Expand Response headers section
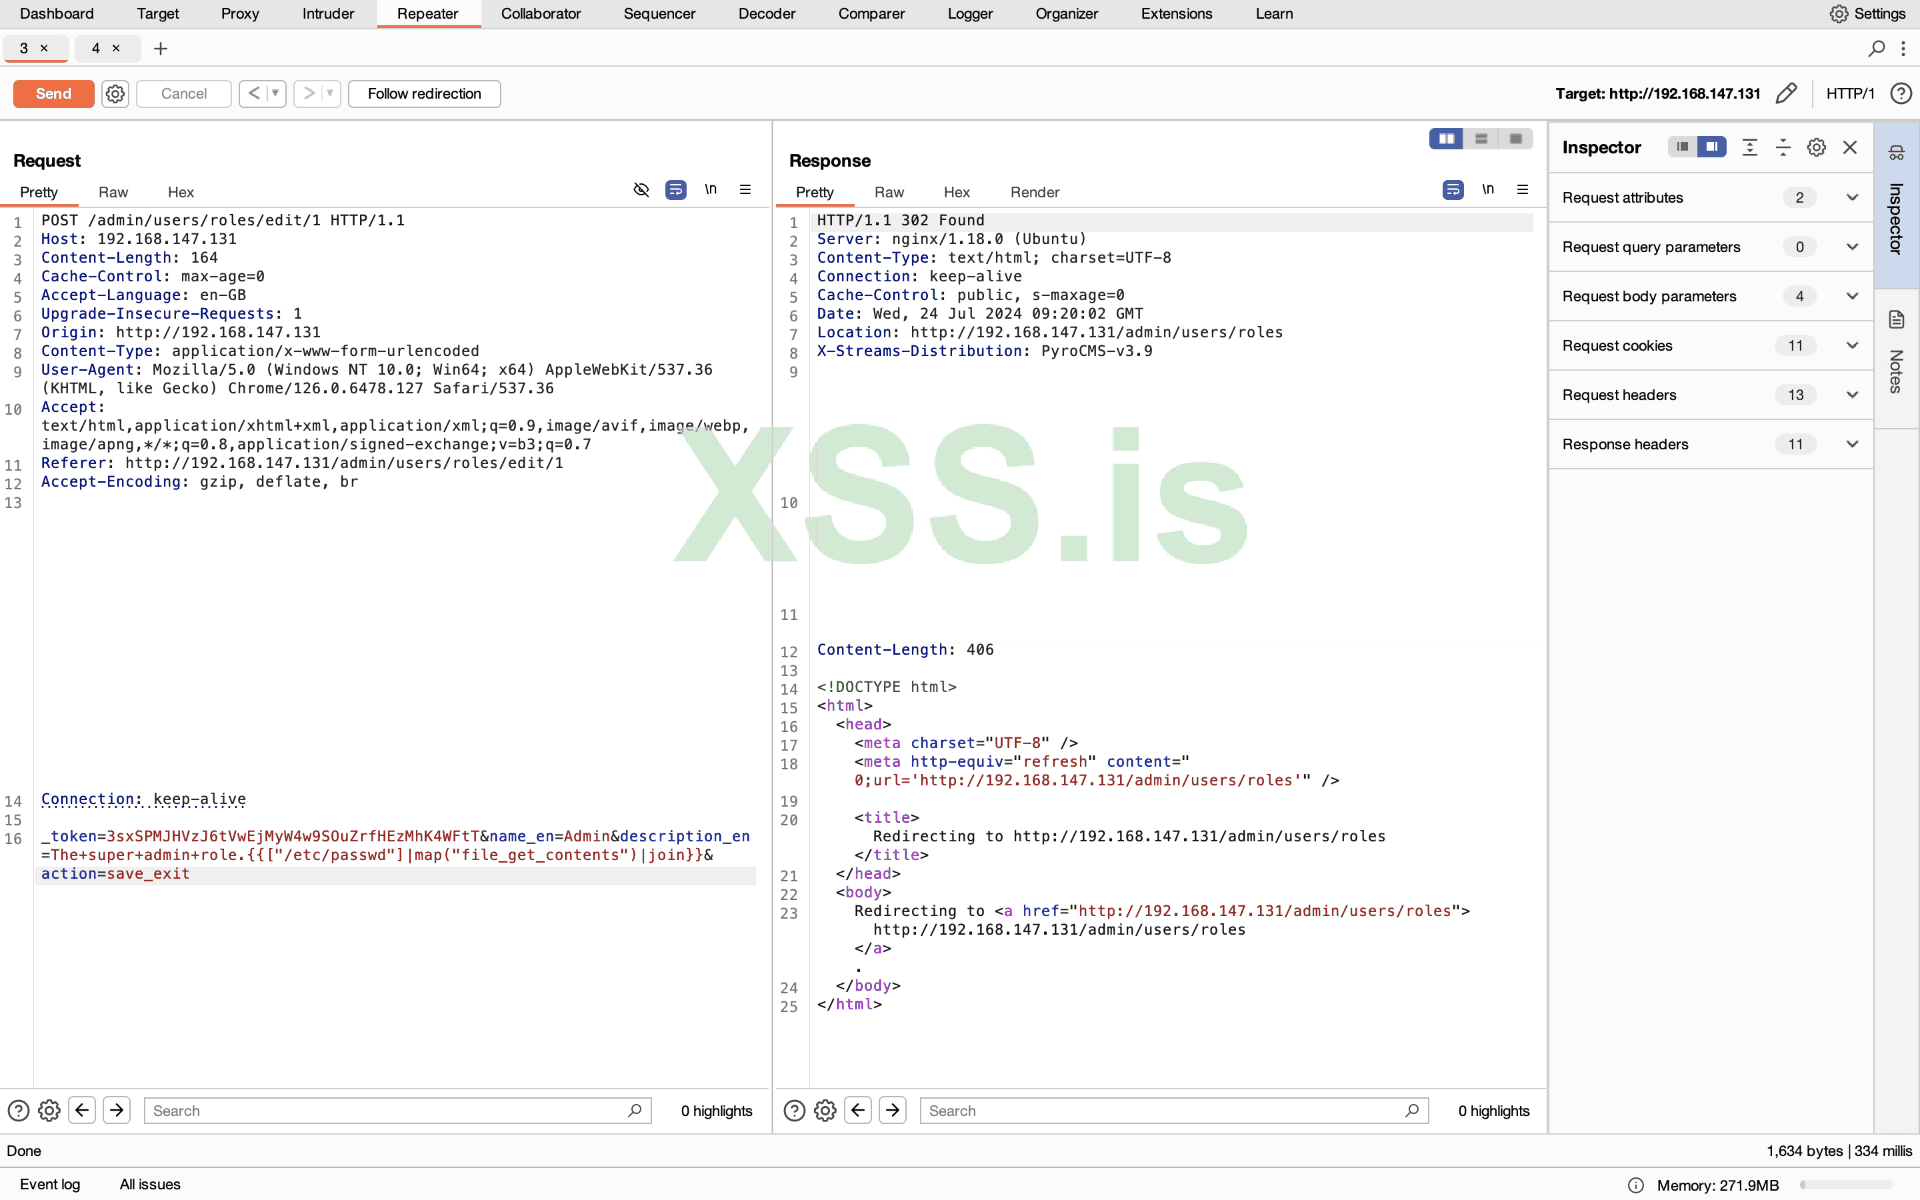The width and height of the screenshot is (1920, 1200). pyautogui.click(x=1852, y=444)
